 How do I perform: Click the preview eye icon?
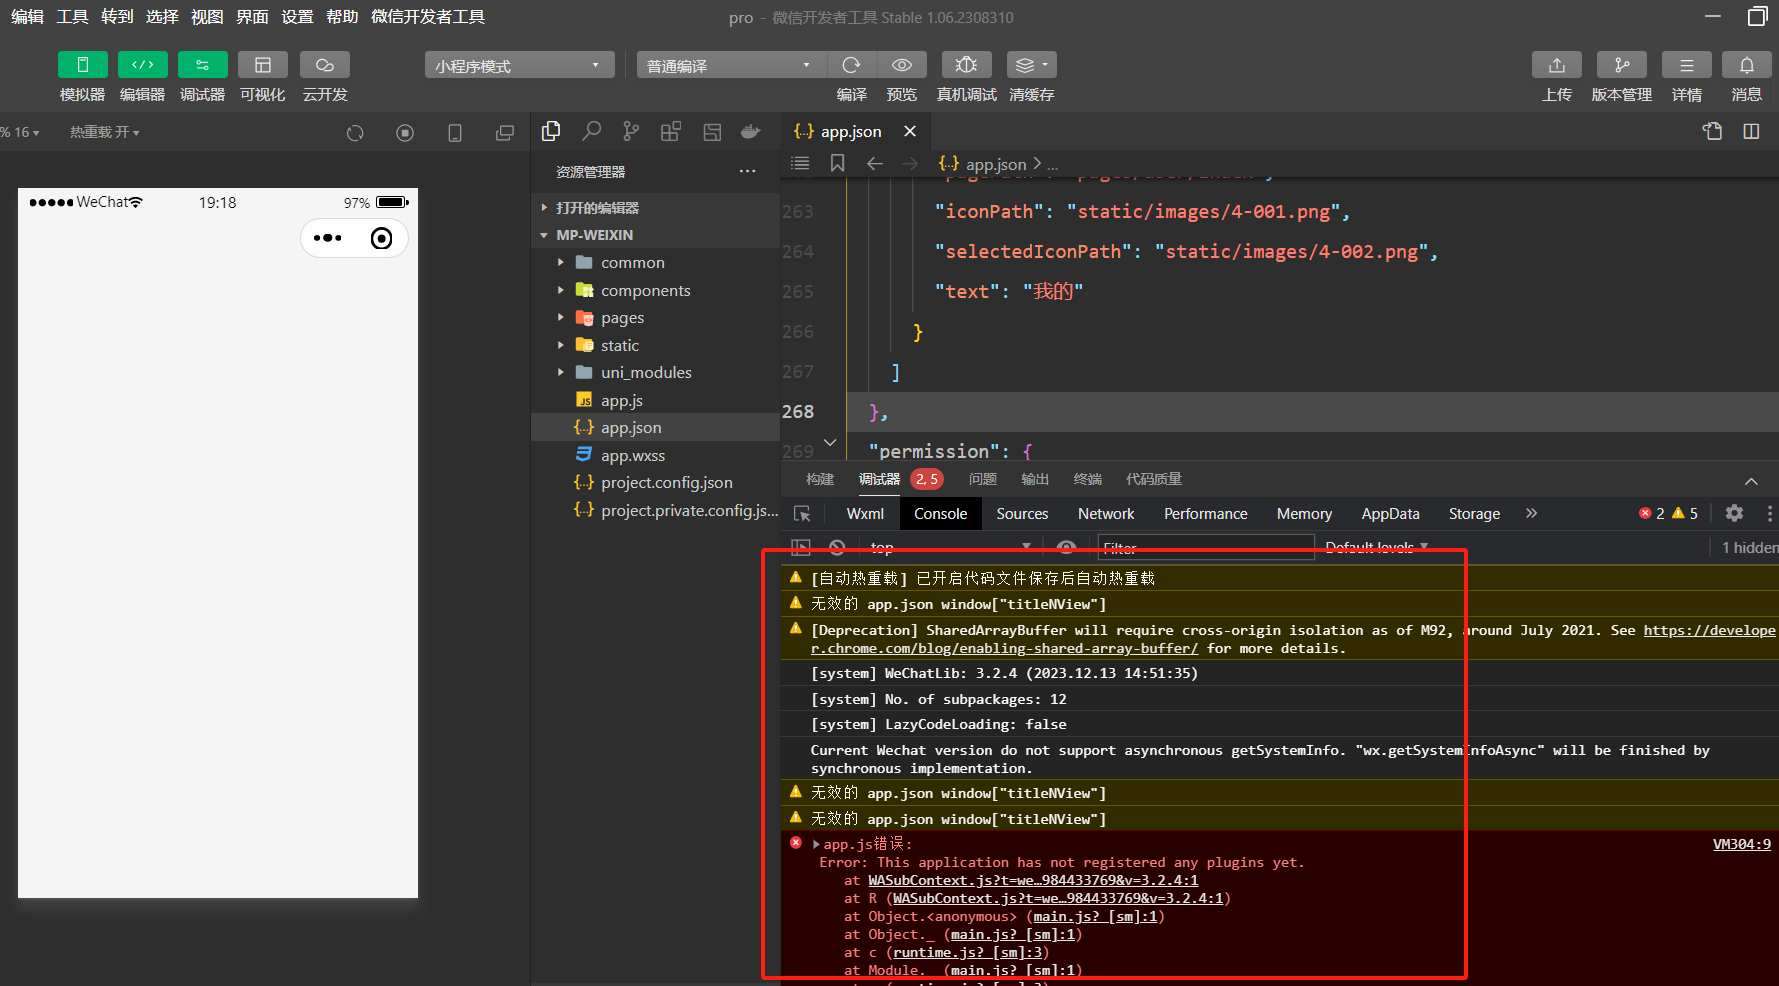click(902, 65)
